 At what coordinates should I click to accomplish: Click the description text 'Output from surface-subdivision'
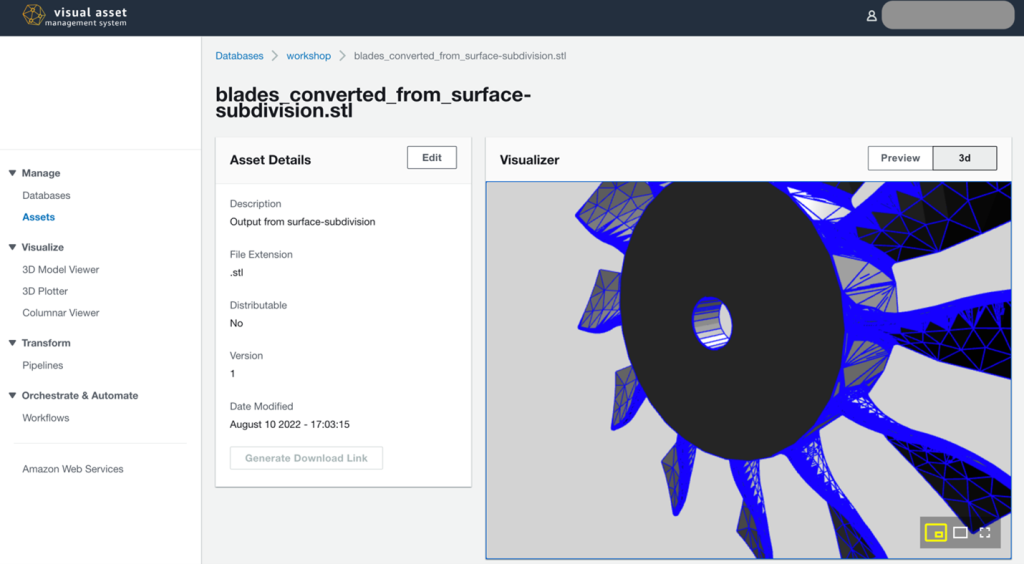pyautogui.click(x=302, y=222)
